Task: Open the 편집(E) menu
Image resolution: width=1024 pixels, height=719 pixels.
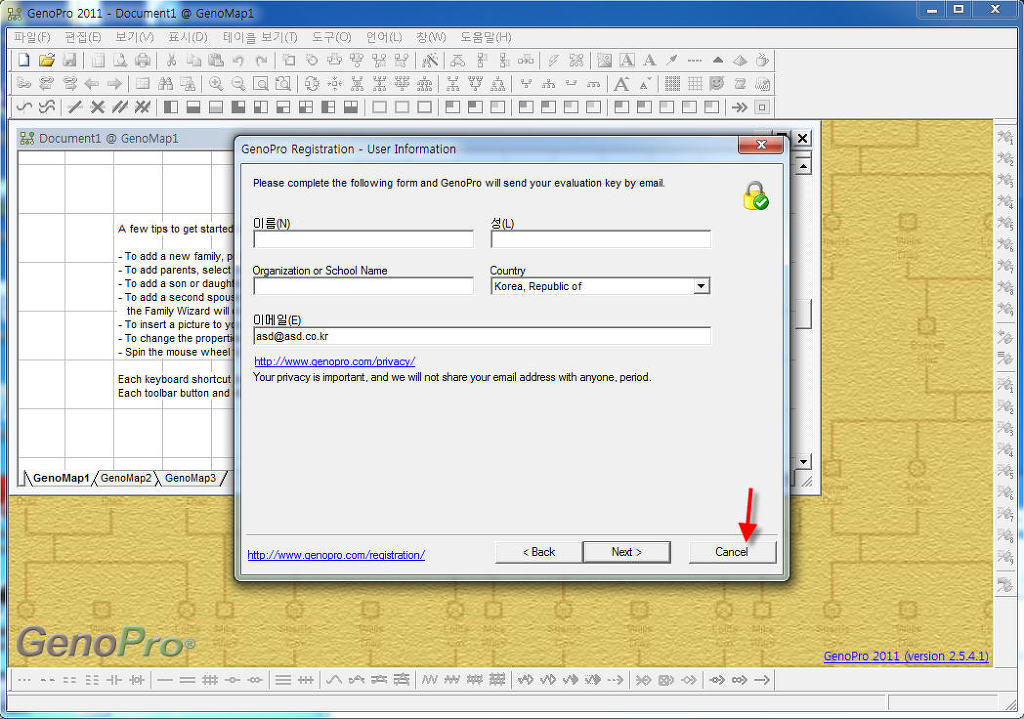Action: click(x=83, y=37)
